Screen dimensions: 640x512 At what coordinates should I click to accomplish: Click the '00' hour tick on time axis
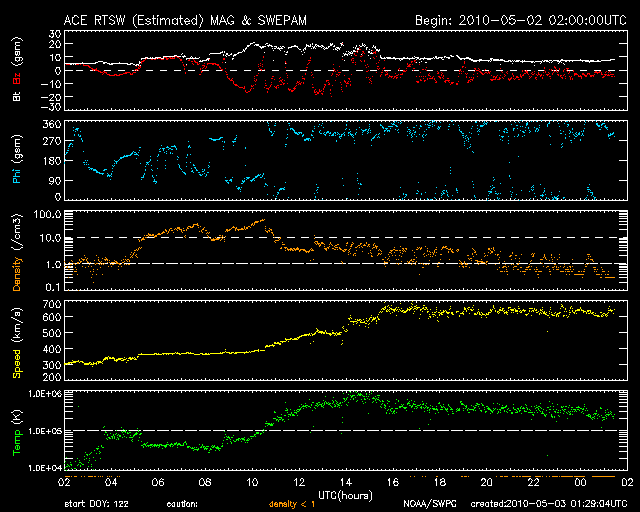(580, 483)
